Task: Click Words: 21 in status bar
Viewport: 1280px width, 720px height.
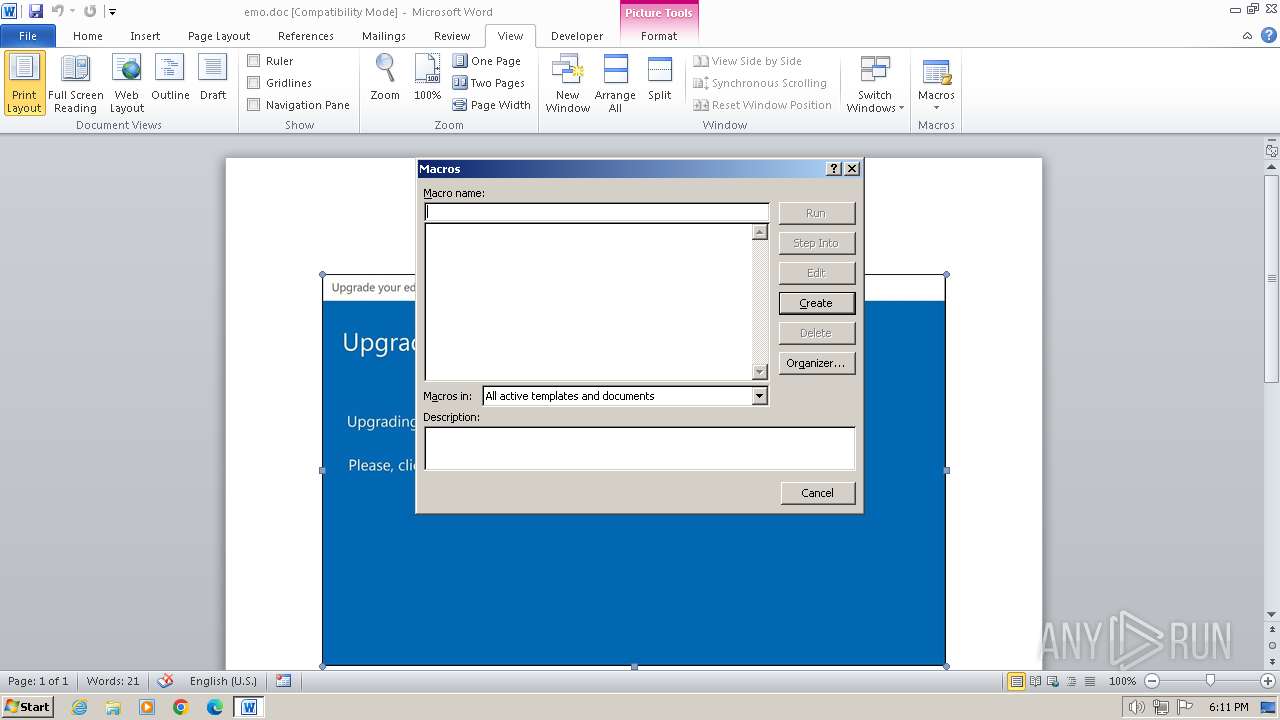Action: coord(113,681)
